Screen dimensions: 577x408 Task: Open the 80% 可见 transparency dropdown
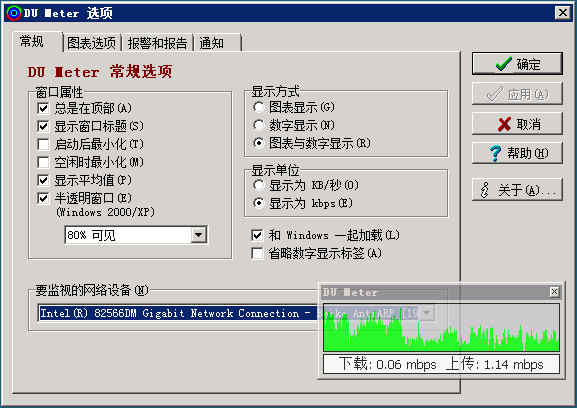tap(199, 235)
